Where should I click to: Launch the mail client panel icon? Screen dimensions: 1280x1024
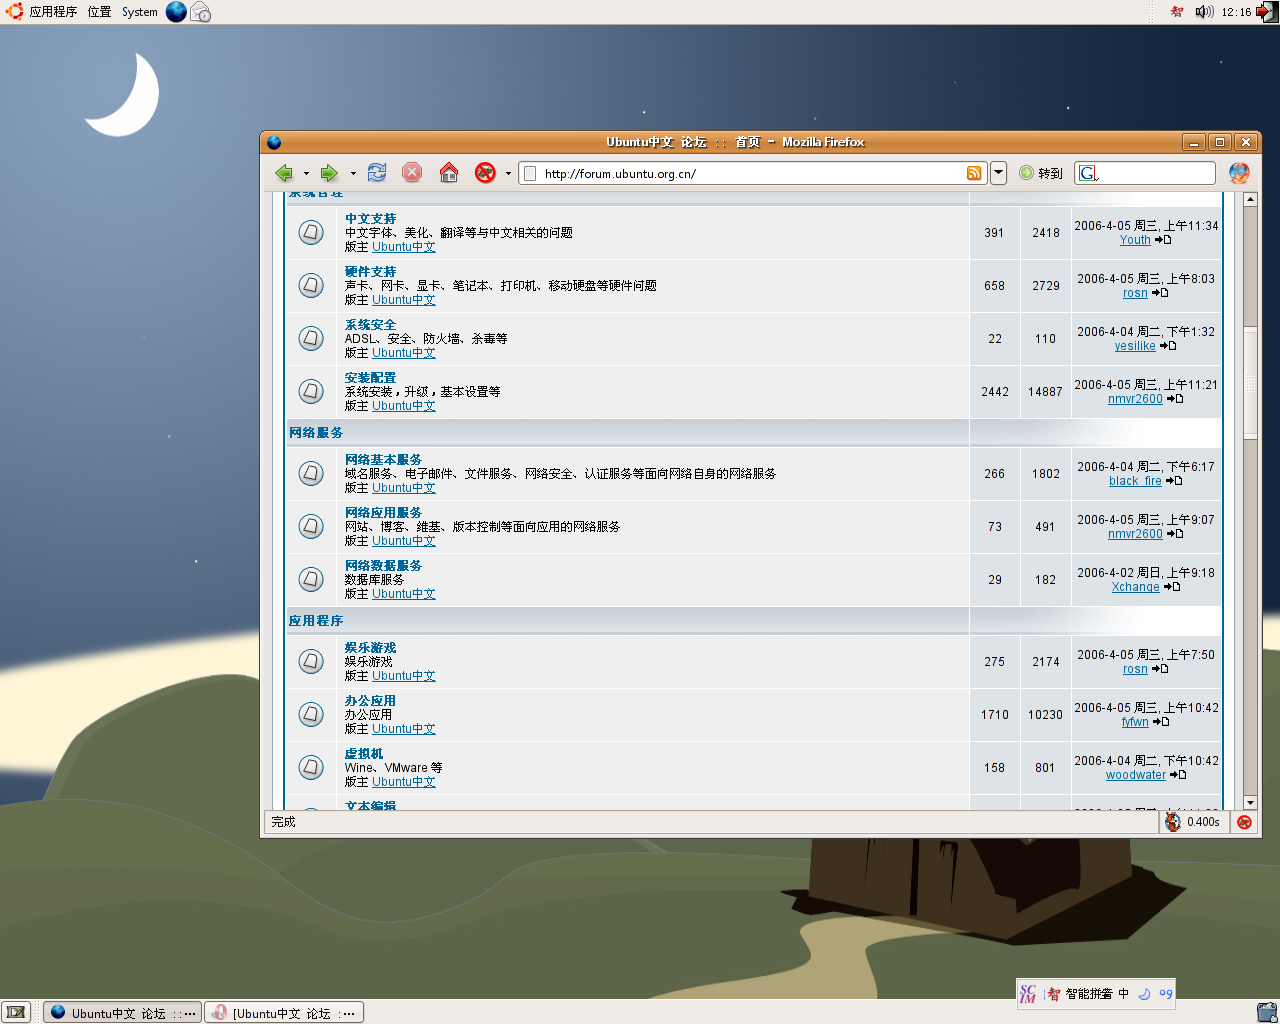[x=201, y=12]
